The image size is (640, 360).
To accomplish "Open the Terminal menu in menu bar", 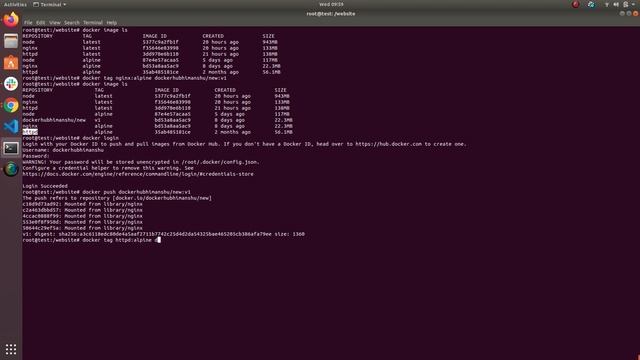I will 93,23.
